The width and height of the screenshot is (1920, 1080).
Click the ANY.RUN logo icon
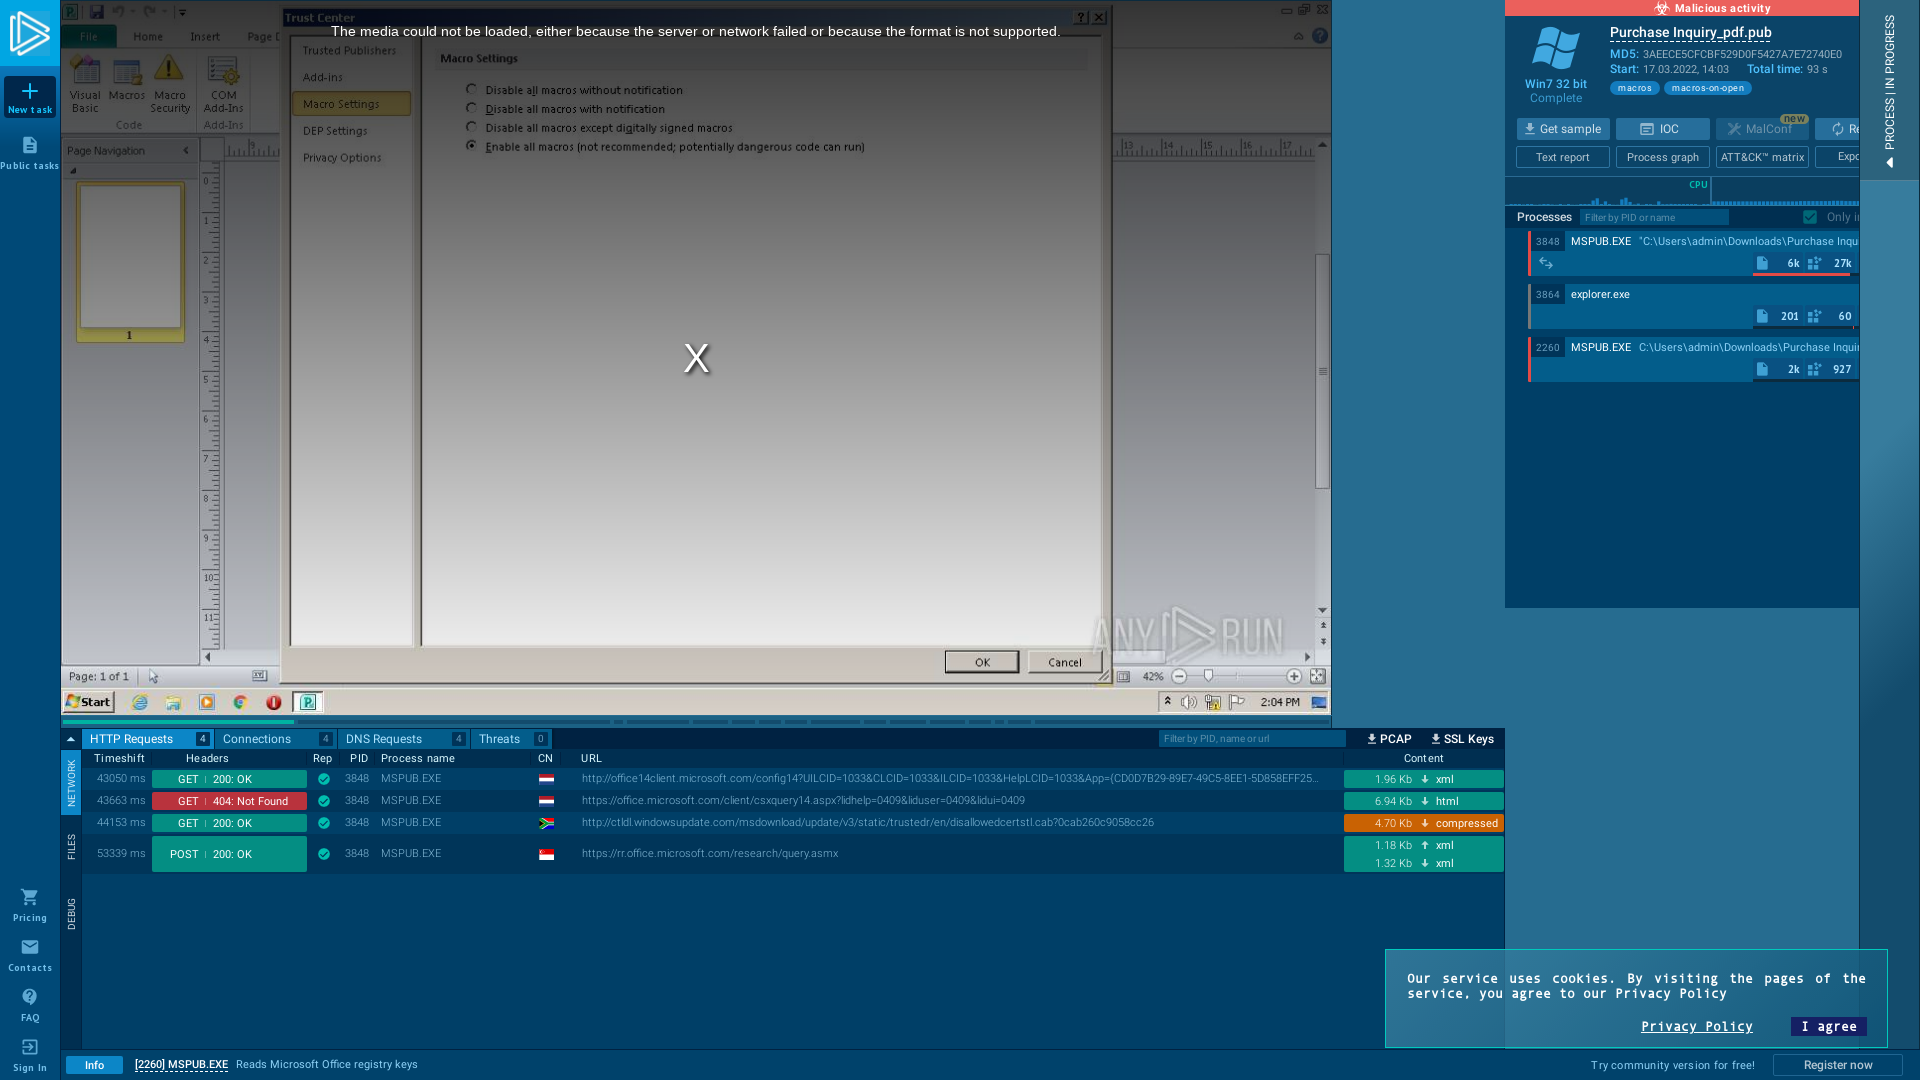(29, 33)
